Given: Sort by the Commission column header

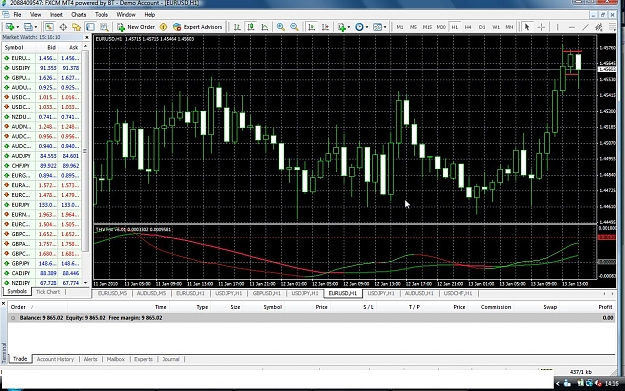Looking at the screenshot, I should pyautogui.click(x=495, y=307).
